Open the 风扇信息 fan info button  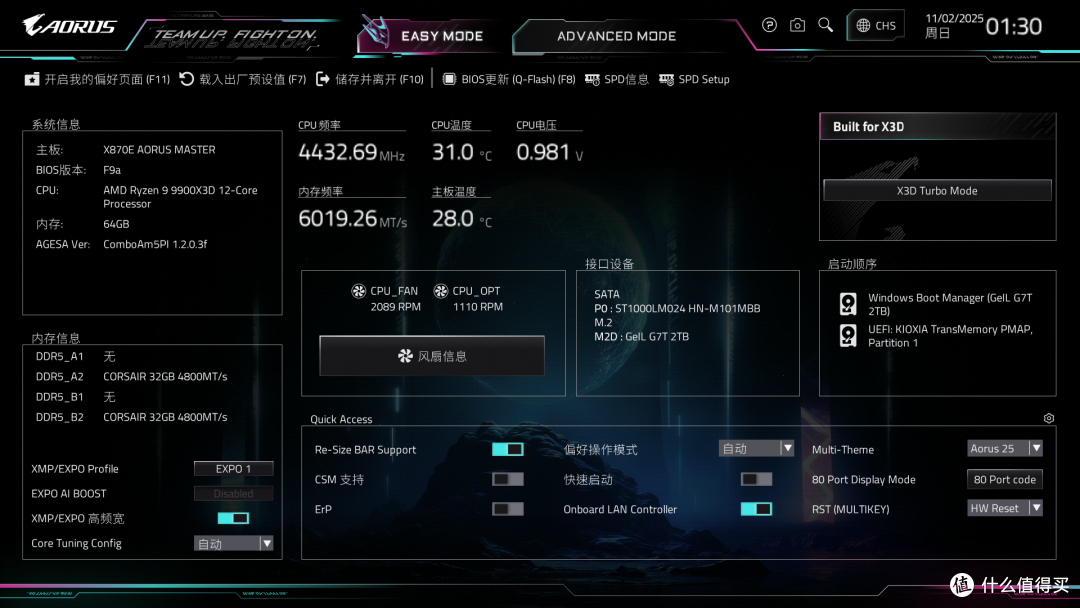432,356
